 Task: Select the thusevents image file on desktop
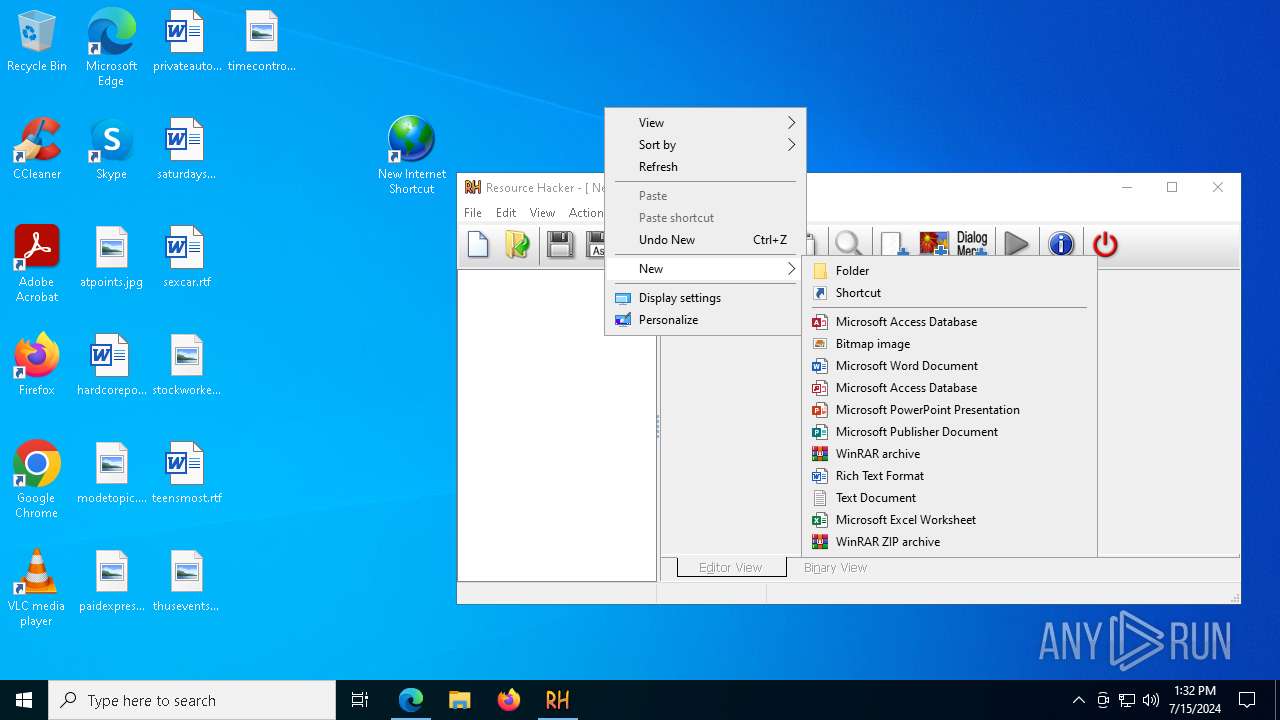pyautogui.click(x=186, y=581)
